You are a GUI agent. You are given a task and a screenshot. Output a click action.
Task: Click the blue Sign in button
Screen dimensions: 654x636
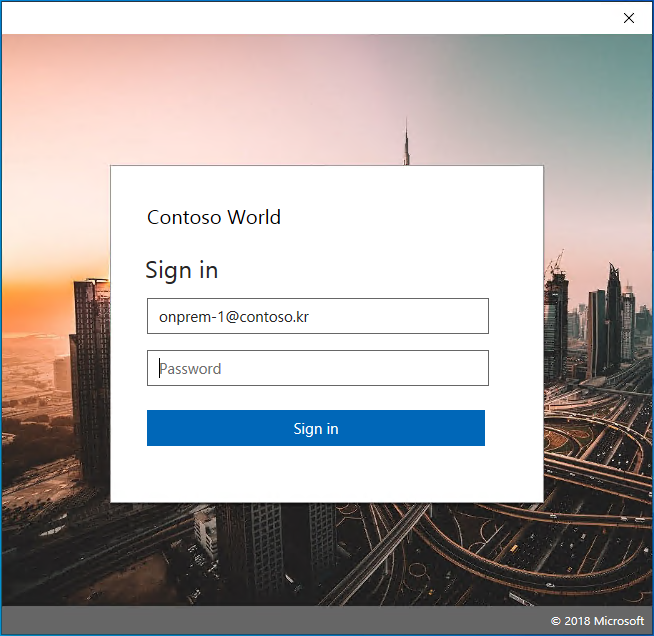316,428
